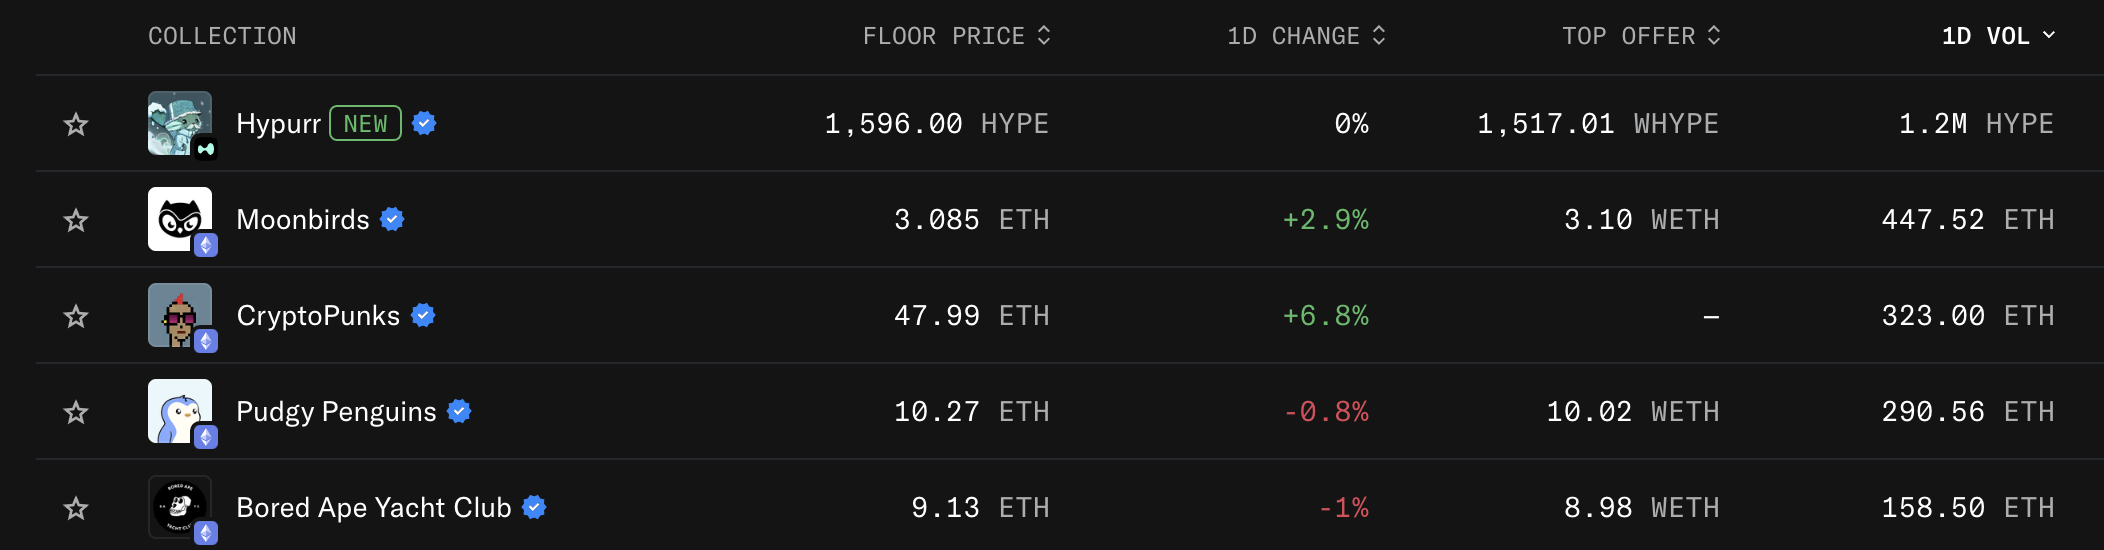This screenshot has width=2104, height=550.
Task: Click the Collection column header
Action: [222, 36]
